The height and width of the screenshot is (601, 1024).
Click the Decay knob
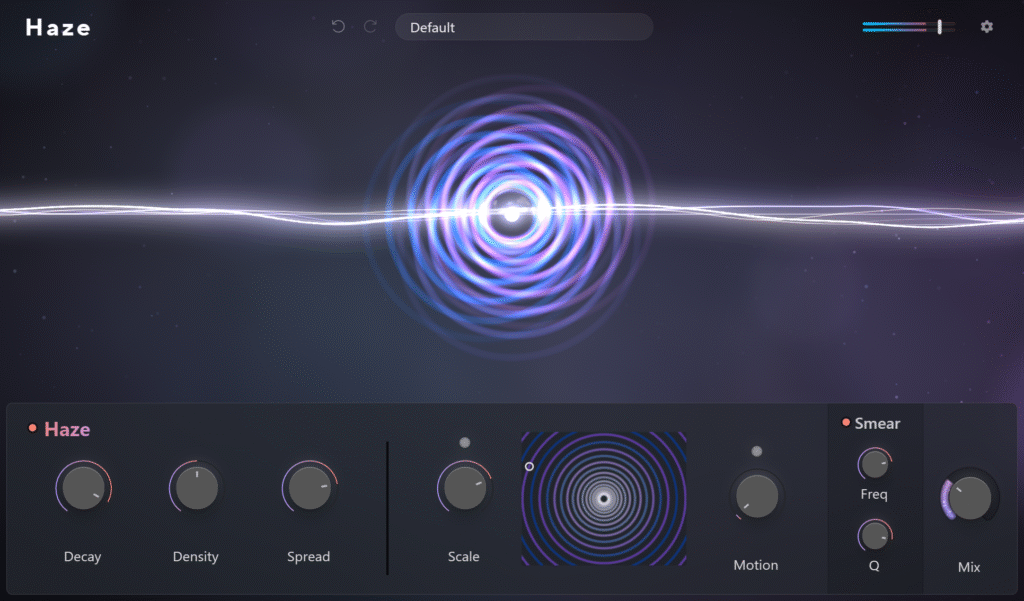pos(83,487)
